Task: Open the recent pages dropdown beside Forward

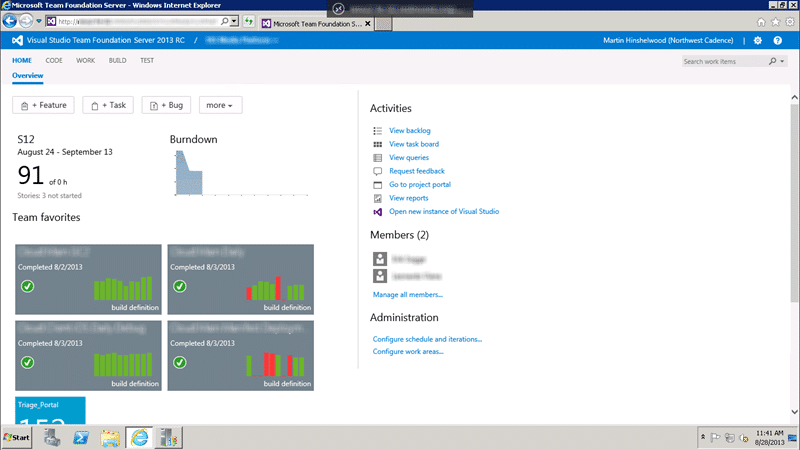Action: [39, 21]
